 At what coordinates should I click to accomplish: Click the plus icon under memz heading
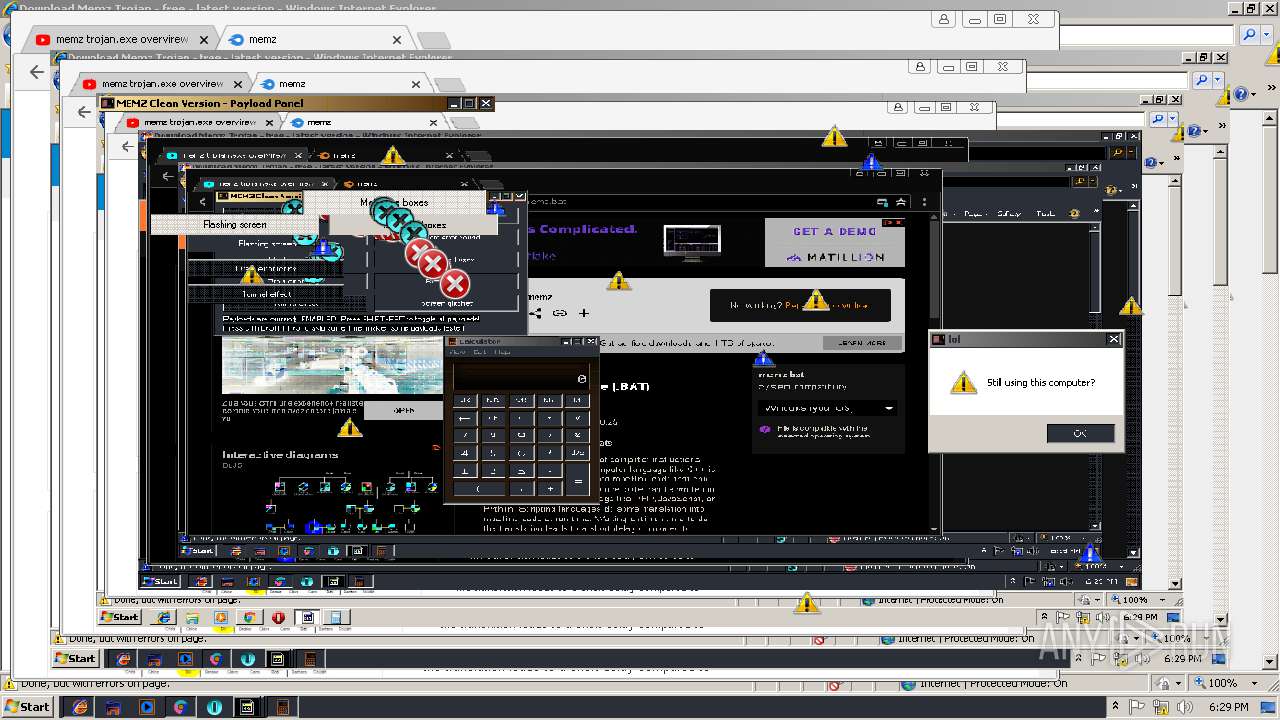pos(584,313)
